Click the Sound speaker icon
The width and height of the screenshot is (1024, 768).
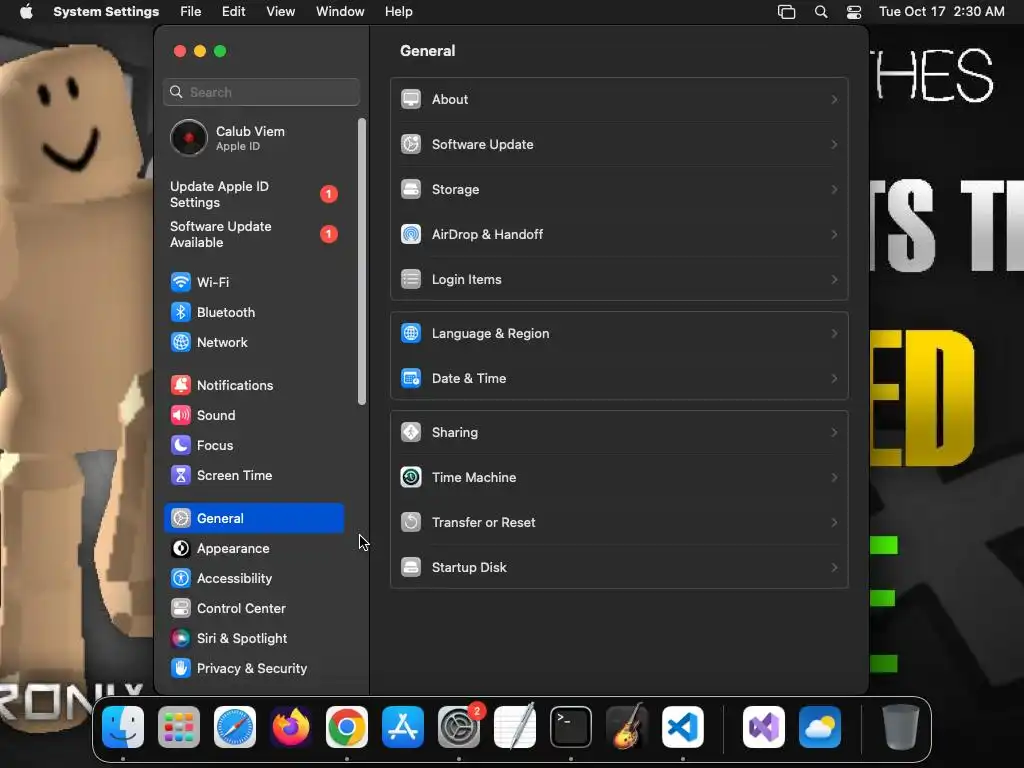(181, 415)
